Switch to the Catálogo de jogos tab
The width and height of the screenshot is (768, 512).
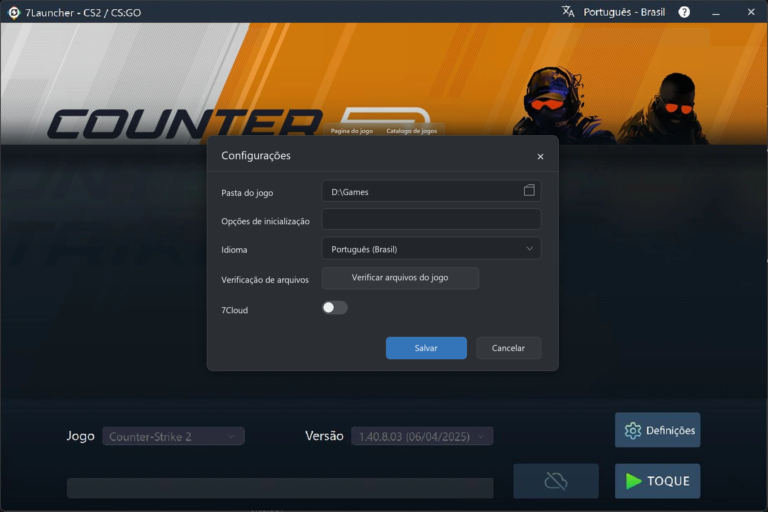411,131
